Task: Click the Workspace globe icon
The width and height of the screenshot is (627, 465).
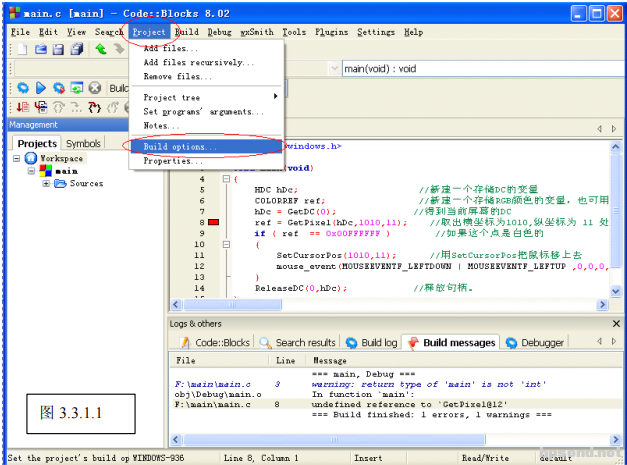Action: (x=30, y=158)
